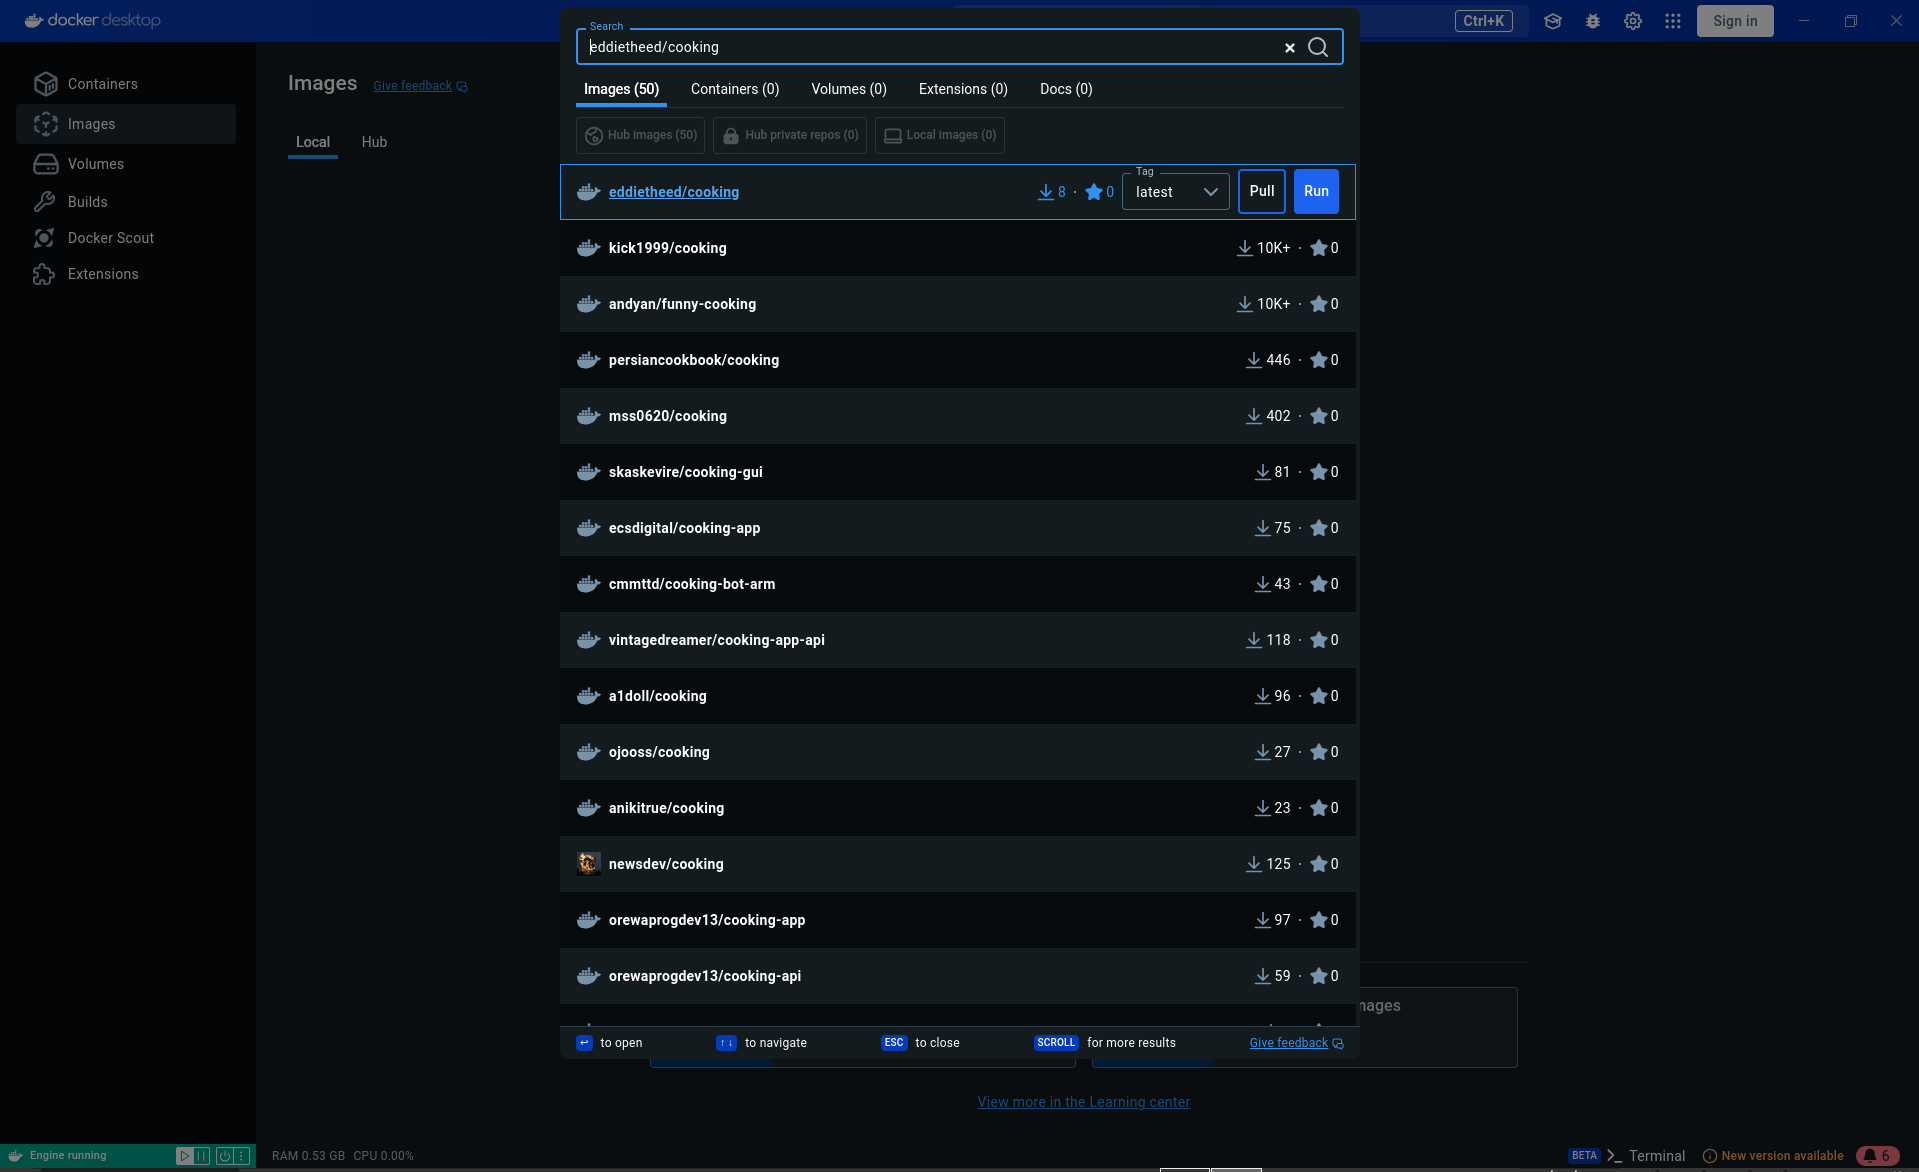
Task: Click download icon on eddietheed/cooking row
Action: 1046,192
